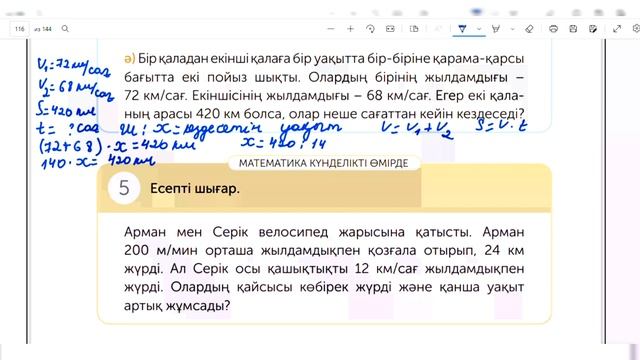This screenshot has height=360, width=640.
Task: Click the 'Серік' name in the first line
Action: [230, 232]
